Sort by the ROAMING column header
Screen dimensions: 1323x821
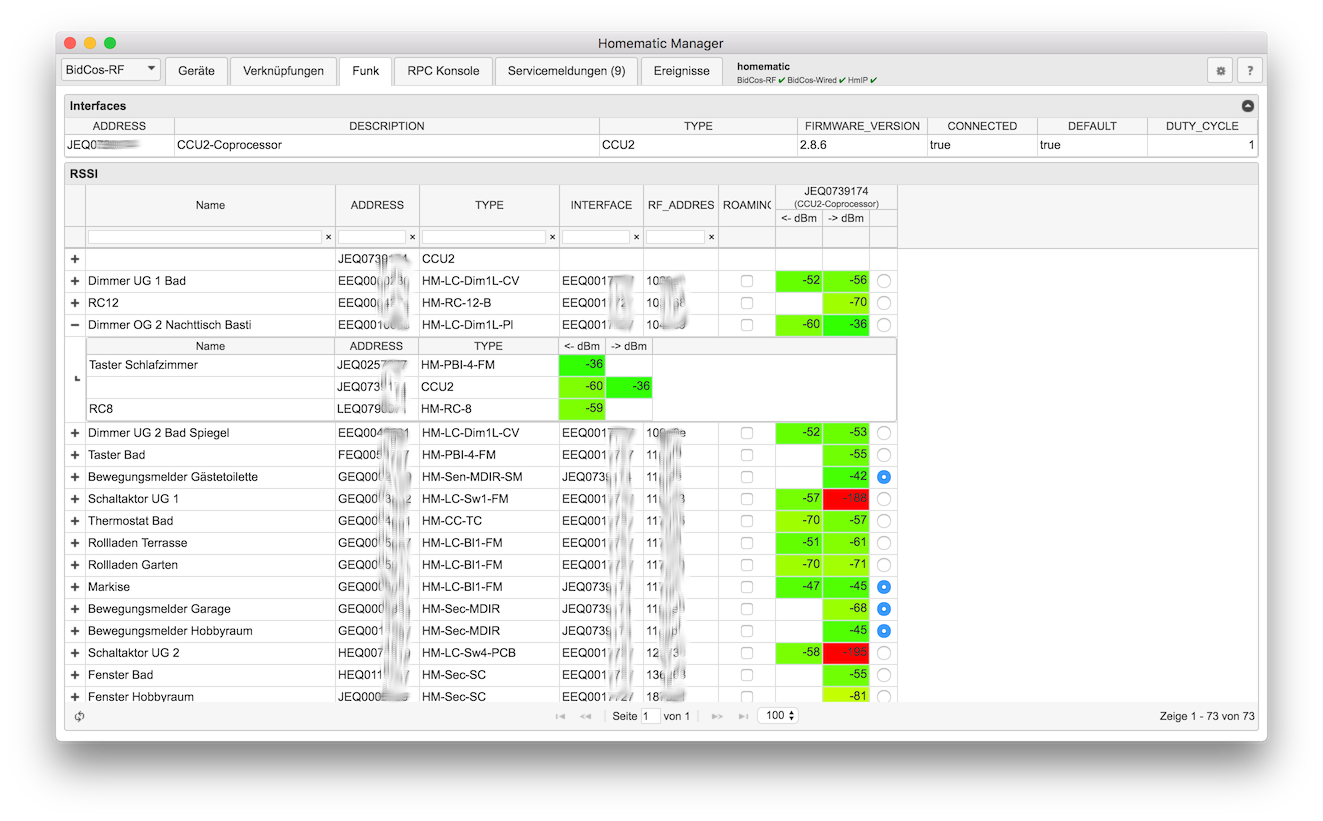coord(746,205)
